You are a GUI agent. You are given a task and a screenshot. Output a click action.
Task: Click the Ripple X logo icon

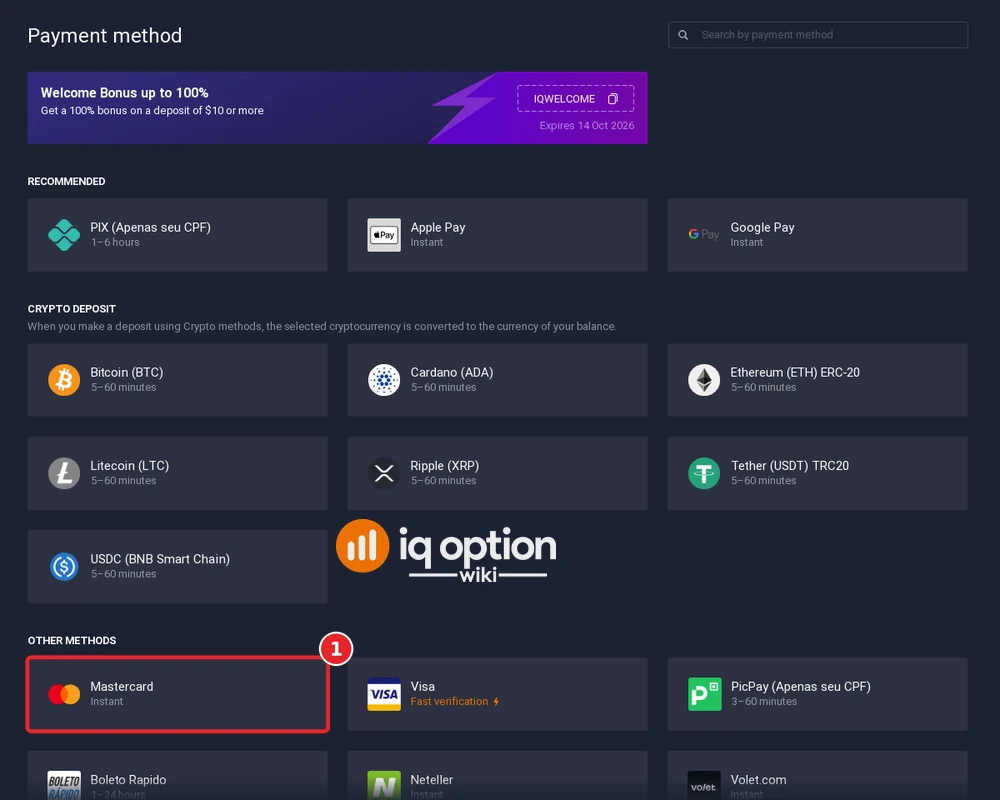(x=384, y=473)
